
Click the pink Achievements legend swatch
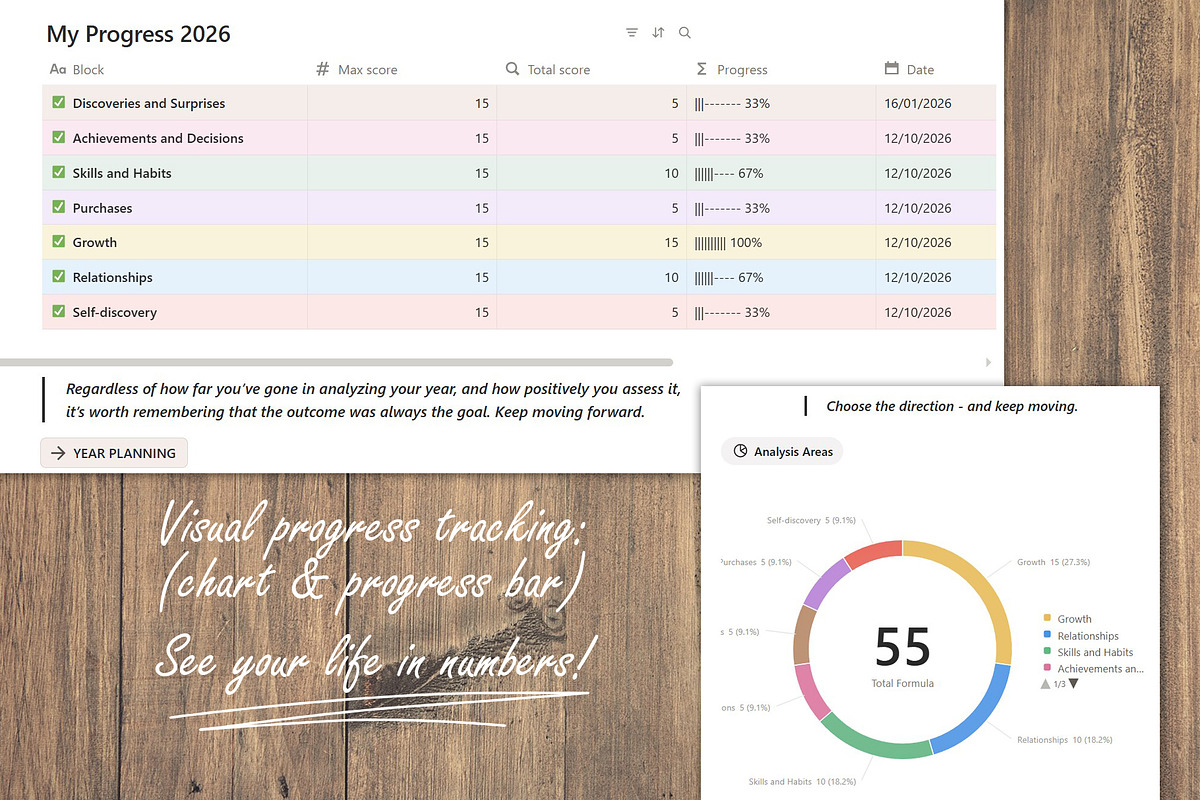point(1047,668)
